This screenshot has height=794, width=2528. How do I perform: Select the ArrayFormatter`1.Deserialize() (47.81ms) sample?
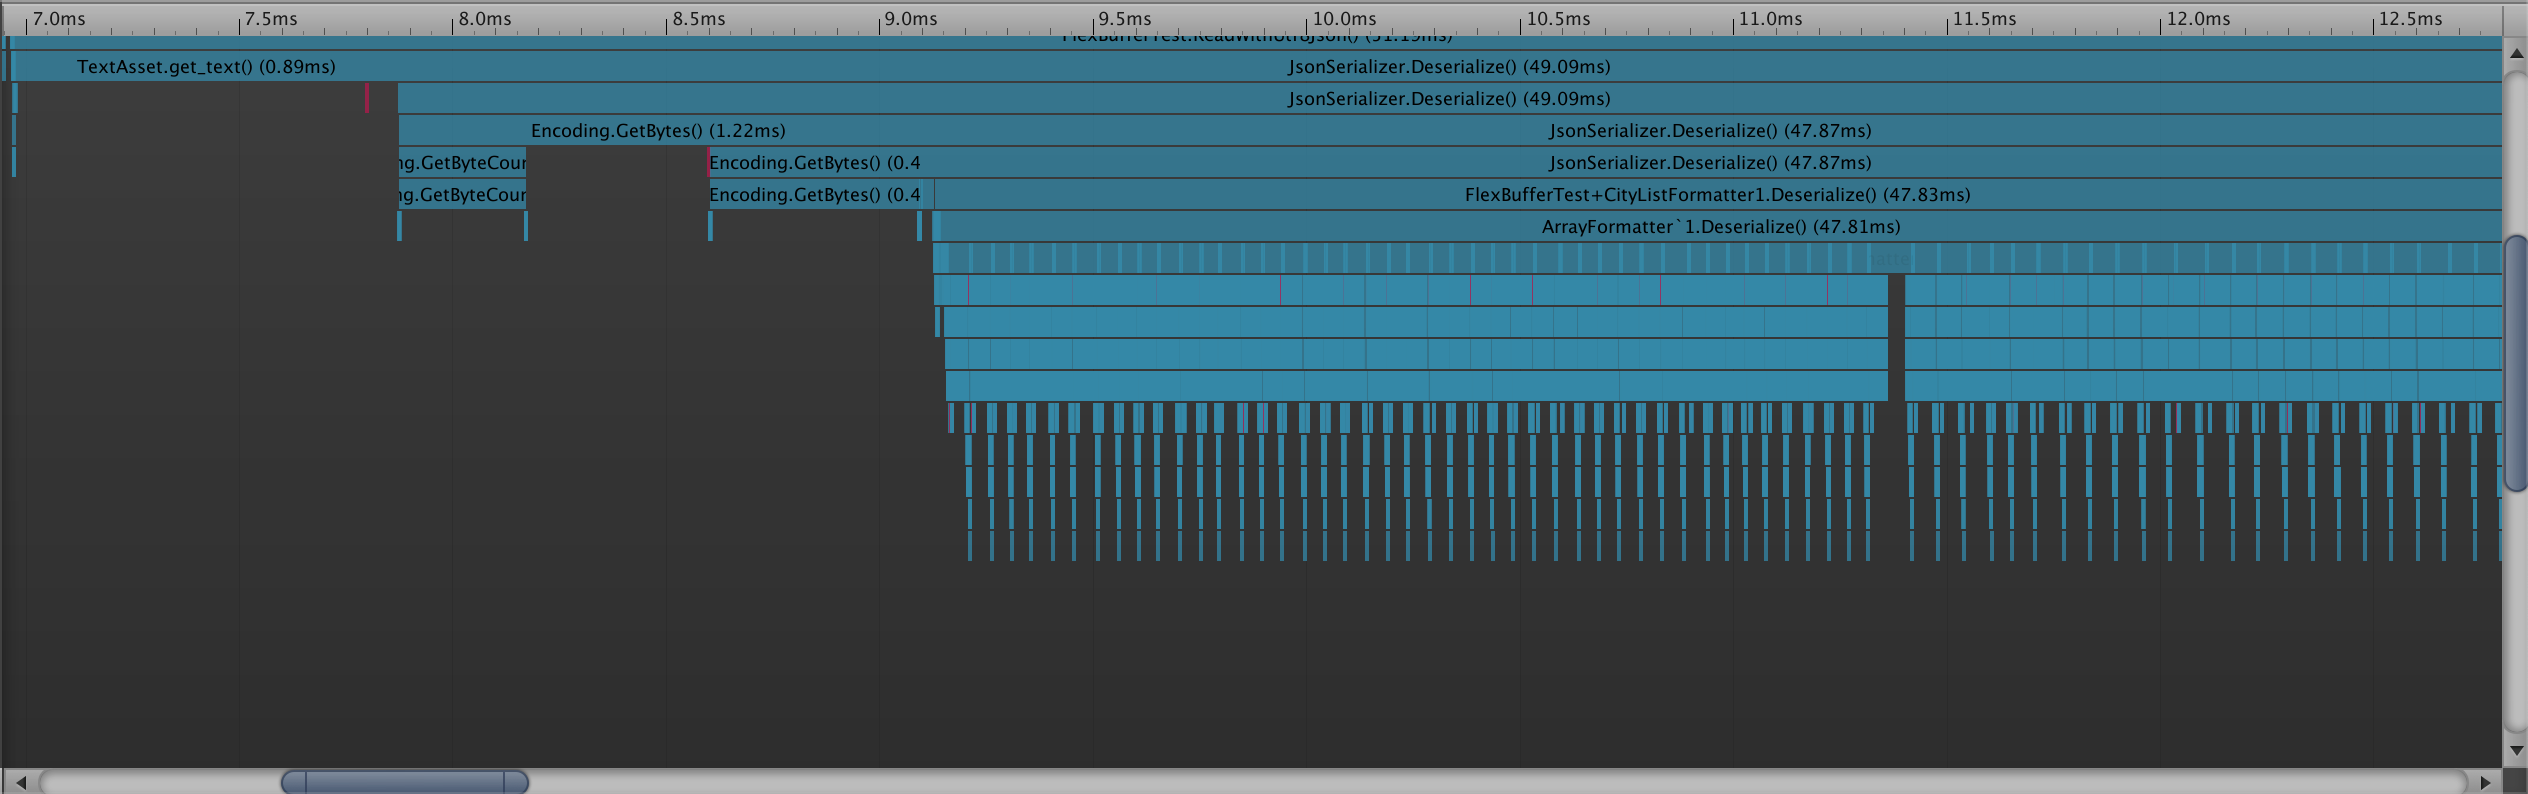(1721, 227)
